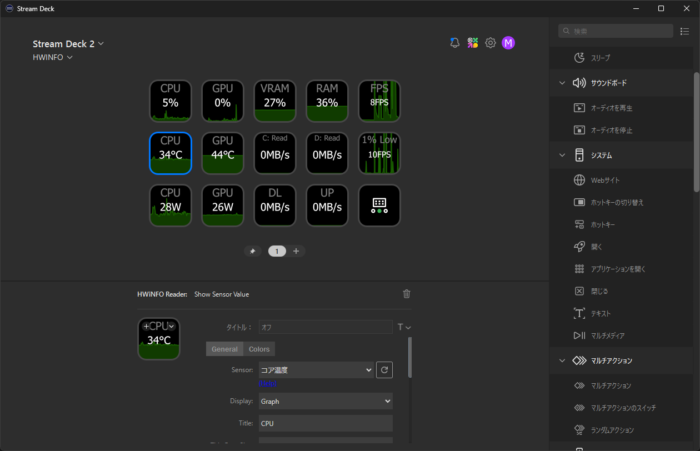Collapse the サウンドボード category
This screenshot has width=700, height=451.
tap(562, 83)
